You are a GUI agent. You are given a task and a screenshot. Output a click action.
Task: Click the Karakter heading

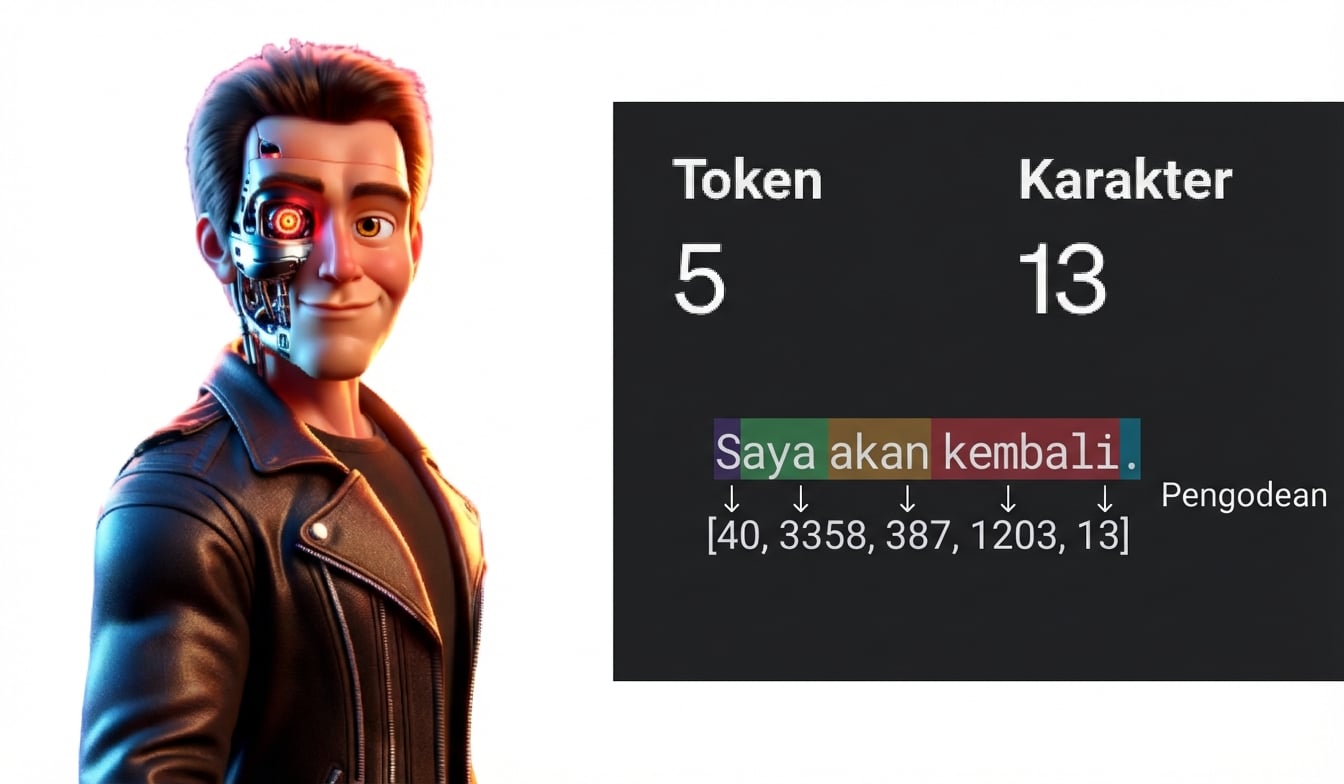1125,180
